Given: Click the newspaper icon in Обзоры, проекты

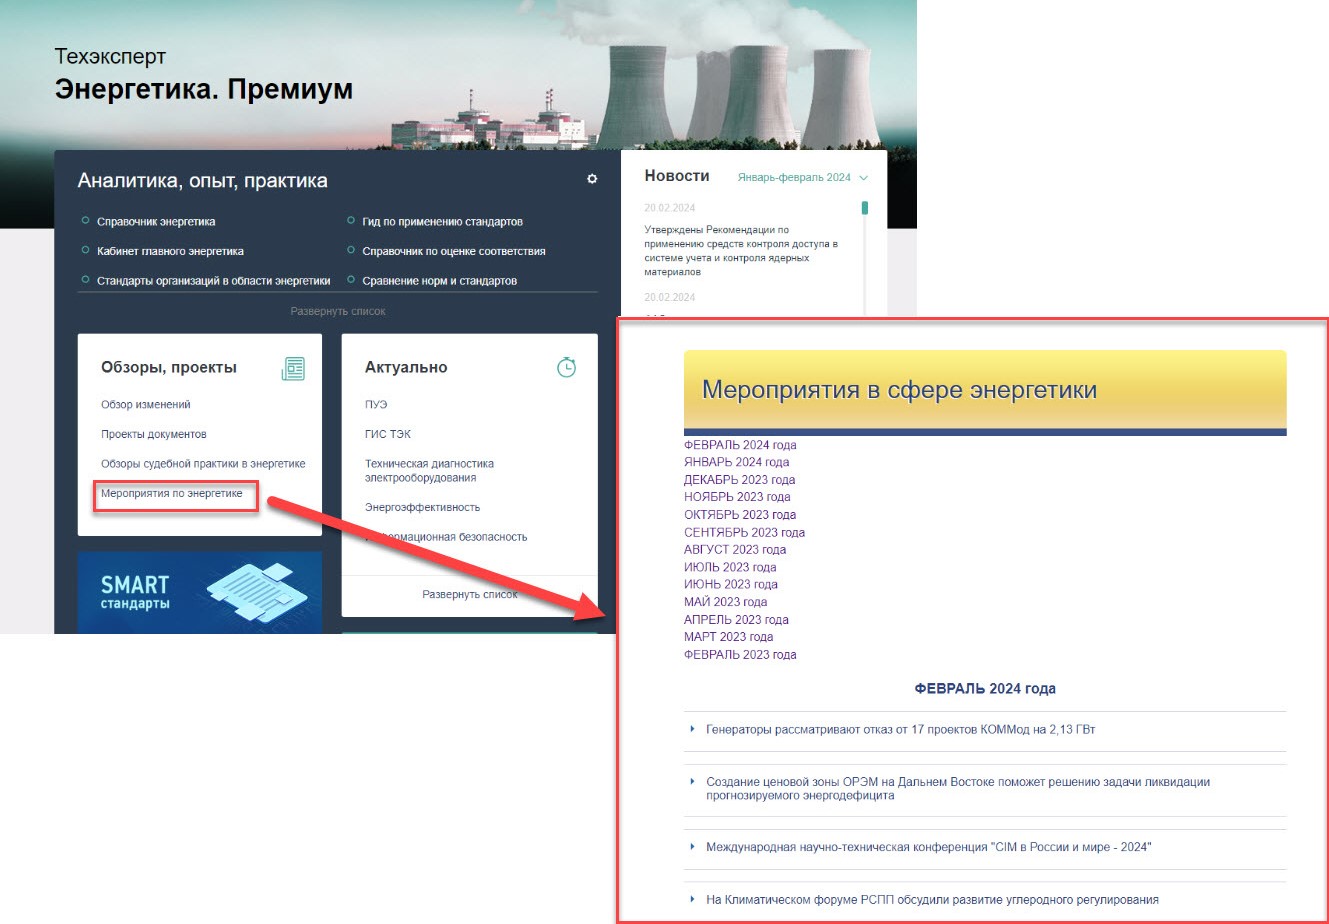Looking at the screenshot, I should click(293, 369).
